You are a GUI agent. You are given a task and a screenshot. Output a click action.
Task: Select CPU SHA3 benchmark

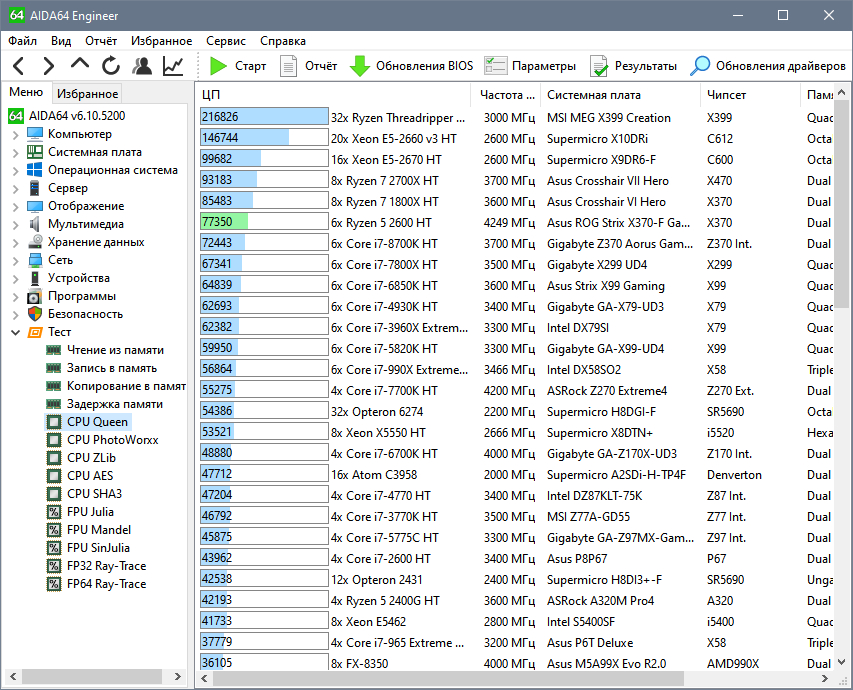[94, 494]
